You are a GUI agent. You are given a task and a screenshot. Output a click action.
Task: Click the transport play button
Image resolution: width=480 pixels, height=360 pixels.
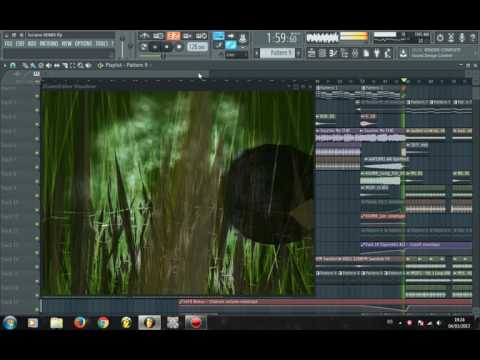point(155,47)
